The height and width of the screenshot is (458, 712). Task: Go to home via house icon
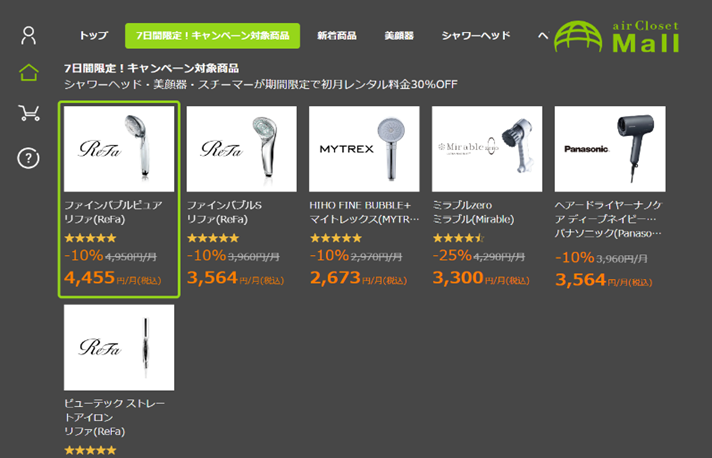[x=29, y=73]
